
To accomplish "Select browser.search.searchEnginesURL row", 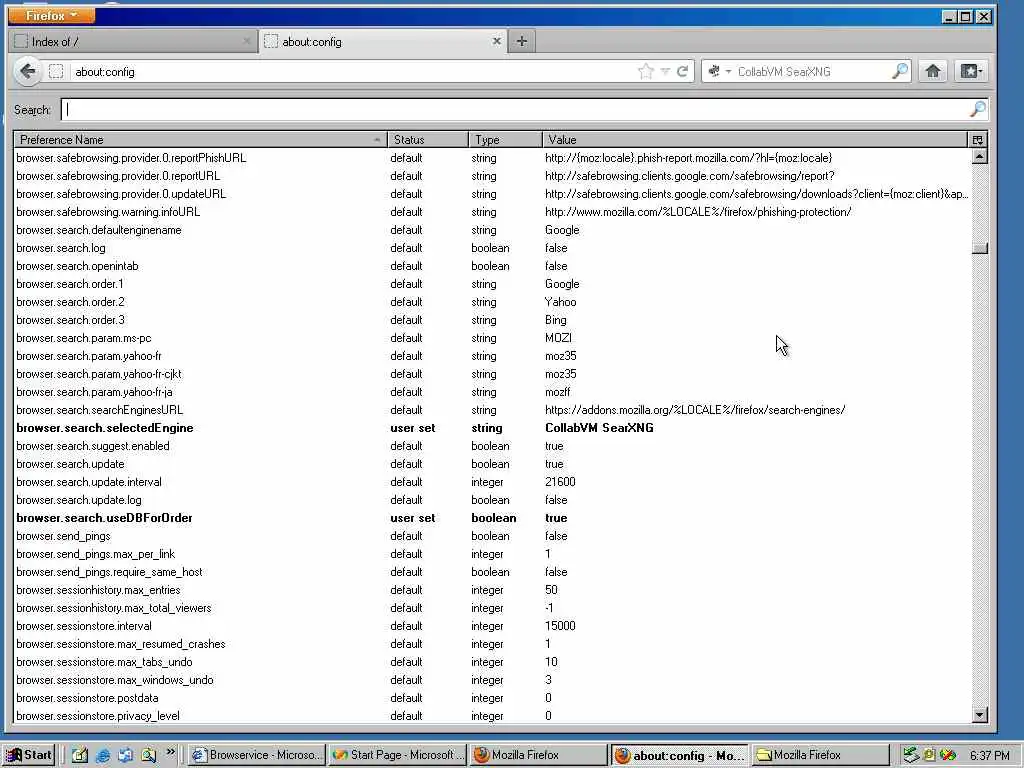I will pos(492,410).
